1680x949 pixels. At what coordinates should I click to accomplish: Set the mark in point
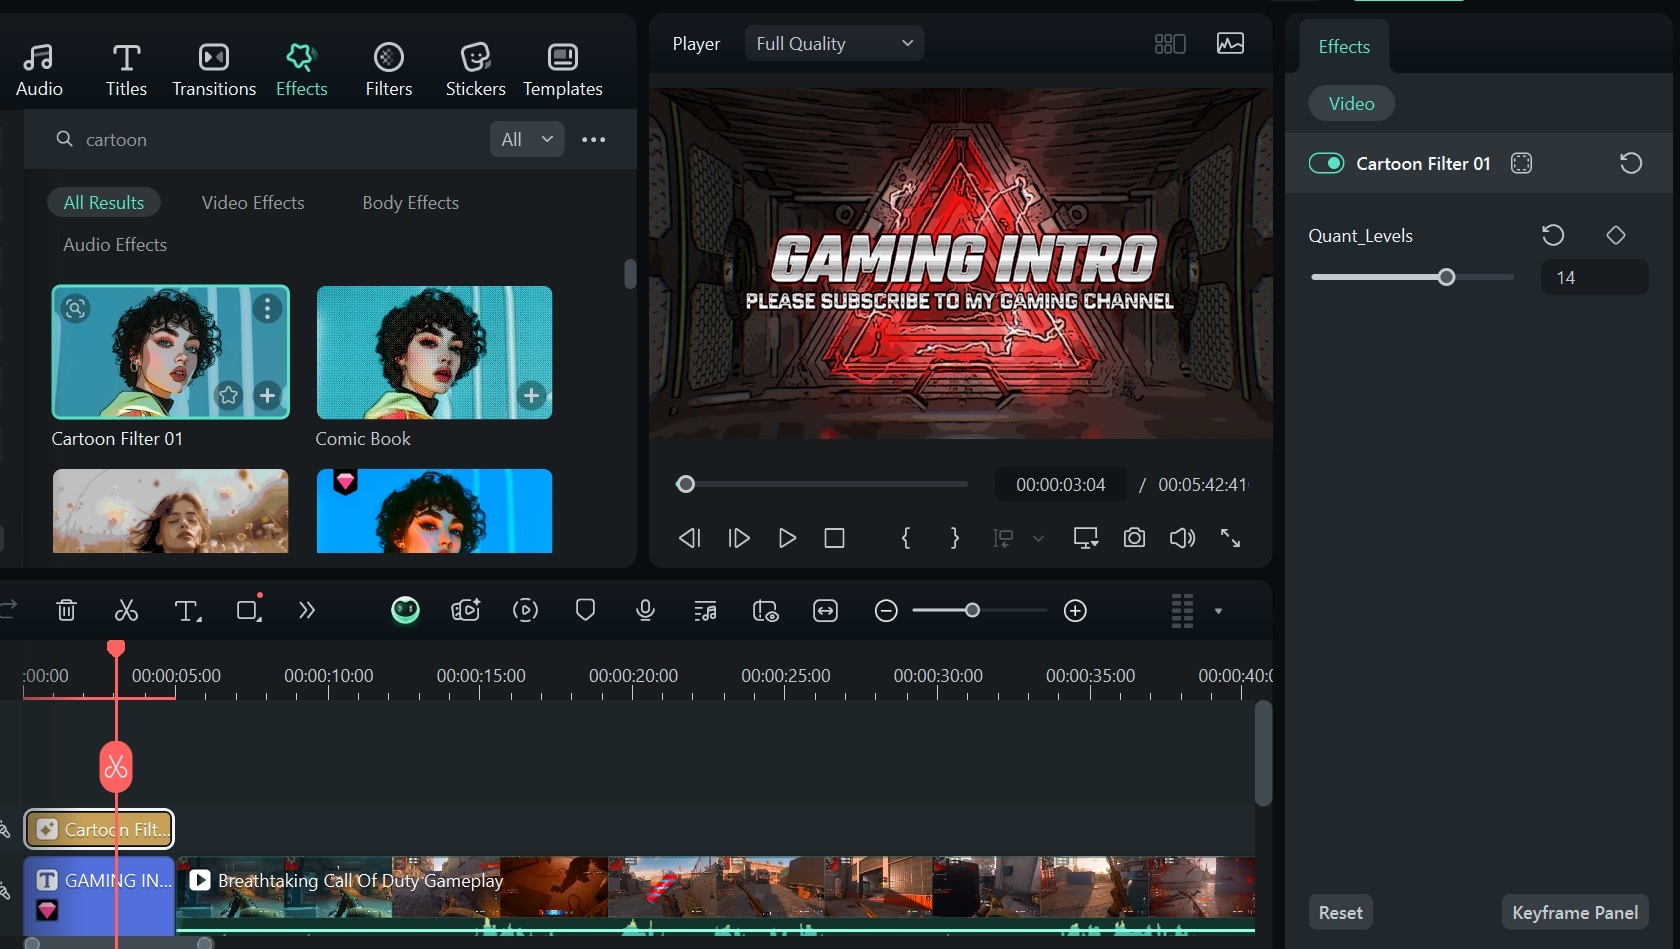906,538
